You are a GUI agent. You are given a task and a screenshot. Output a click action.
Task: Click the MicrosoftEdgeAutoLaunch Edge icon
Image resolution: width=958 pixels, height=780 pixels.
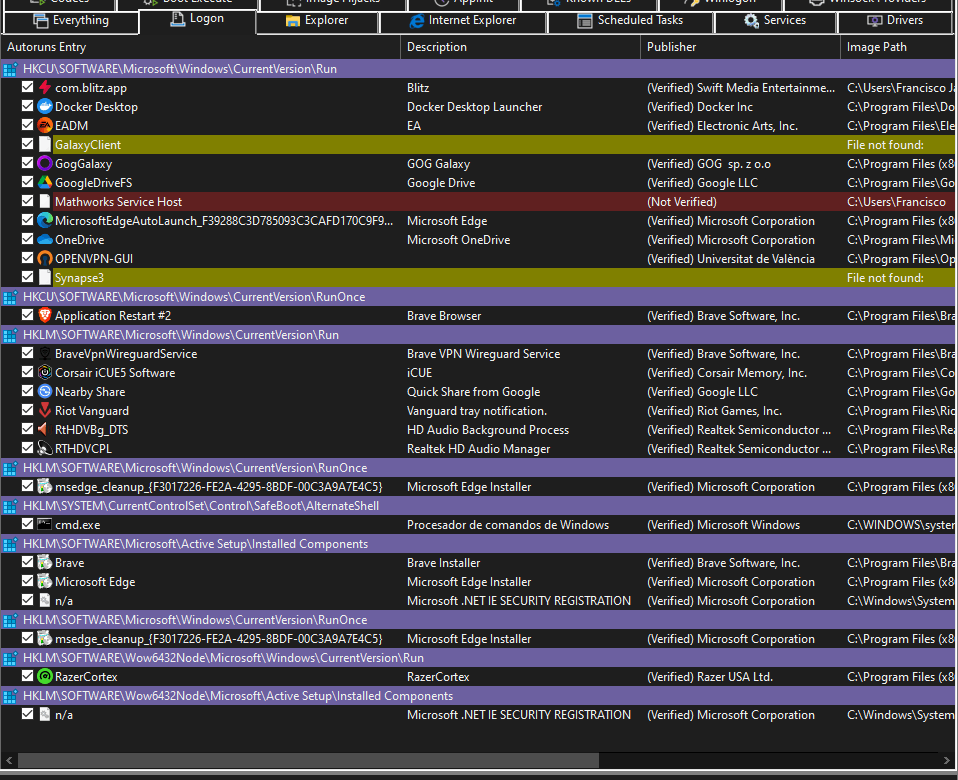(45, 220)
